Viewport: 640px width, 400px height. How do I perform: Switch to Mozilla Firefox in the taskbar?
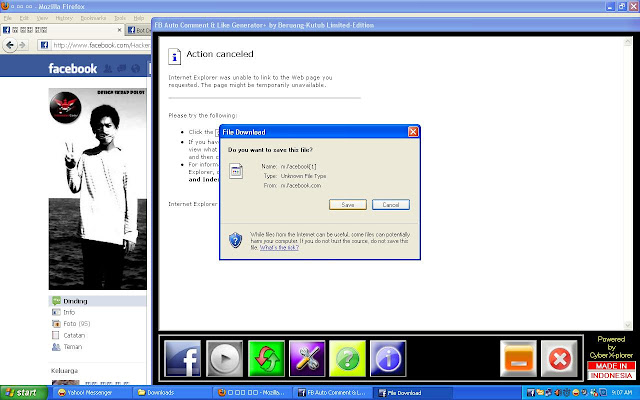coord(253,393)
